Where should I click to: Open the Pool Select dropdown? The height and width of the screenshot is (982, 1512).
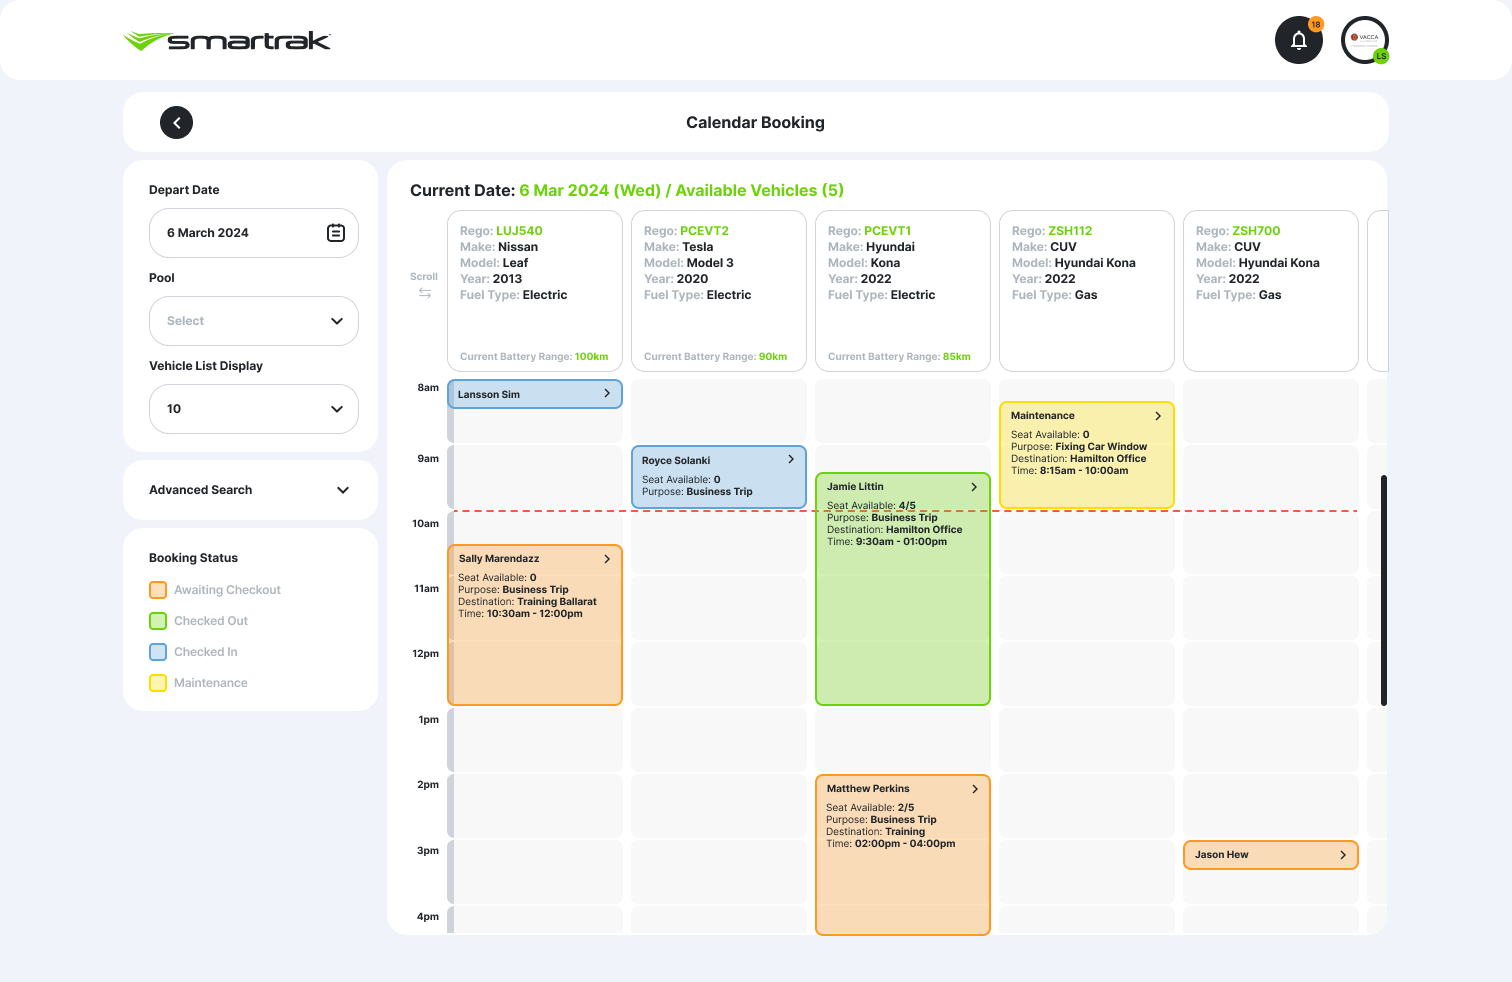[x=254, y=321]
